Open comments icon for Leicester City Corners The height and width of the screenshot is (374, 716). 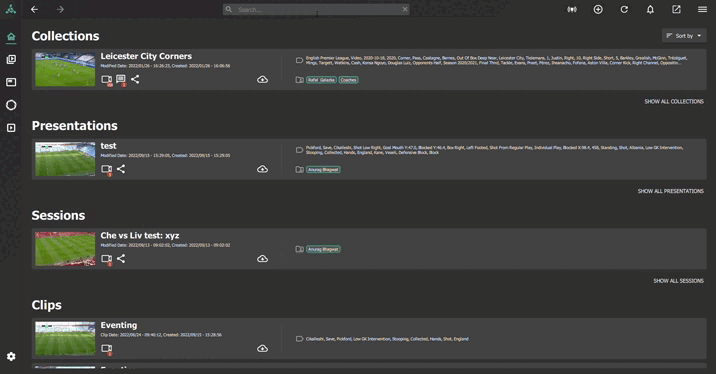click(121, 80)
